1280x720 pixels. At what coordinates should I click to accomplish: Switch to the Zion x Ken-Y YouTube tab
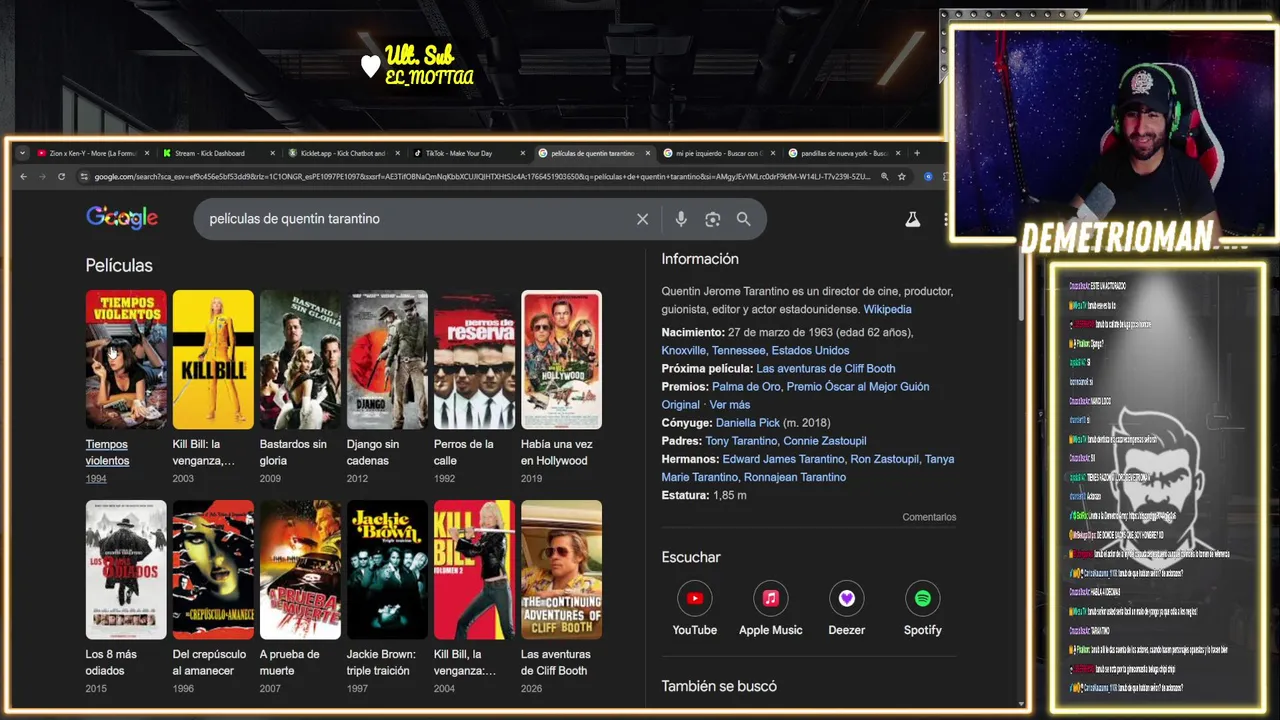92,153
